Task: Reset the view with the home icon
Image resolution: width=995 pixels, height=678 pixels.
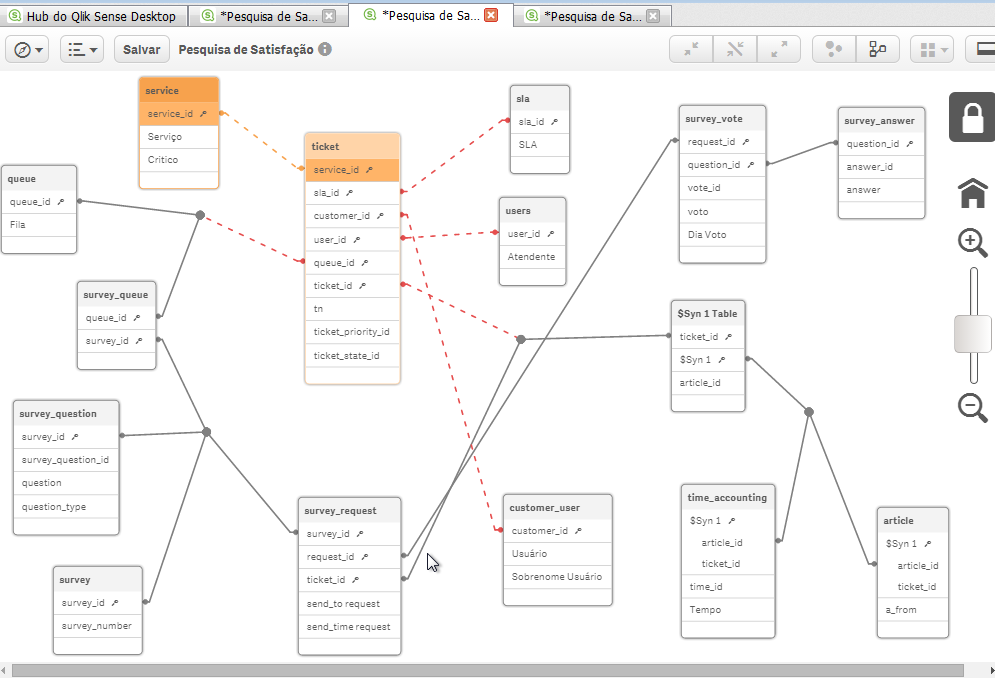Action: coord(971,194)
